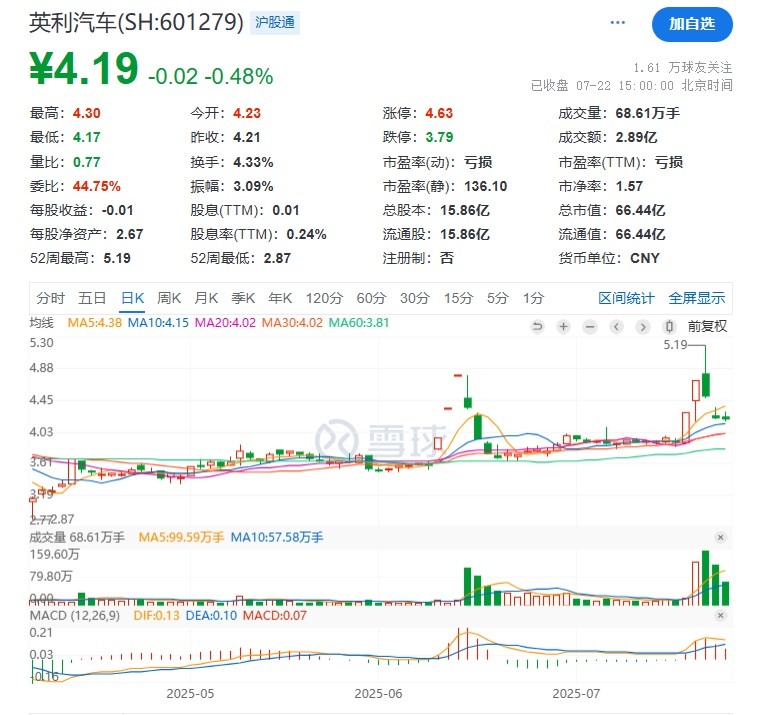Click the MA60:3.81 moving average label
The width and height of the screenshot is (777, 715).
tap(359, 323)
